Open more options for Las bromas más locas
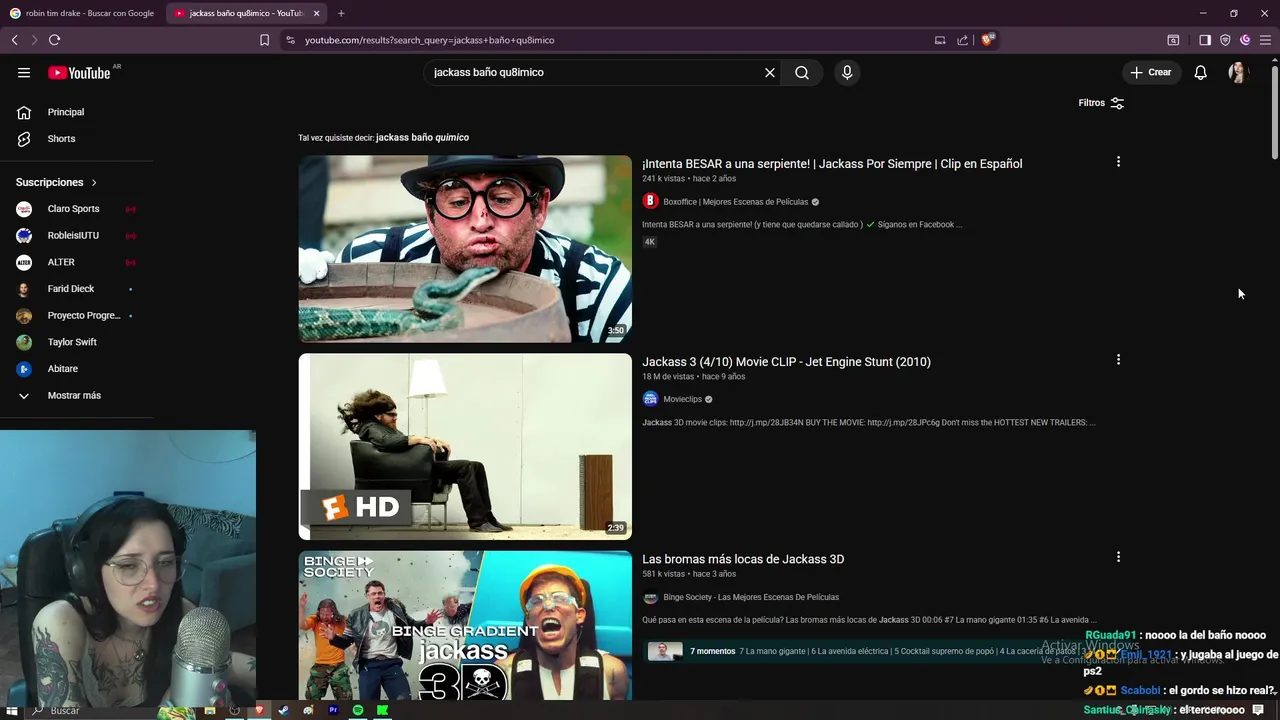Screen dimensions: 1280x720 coord(1118,557)
